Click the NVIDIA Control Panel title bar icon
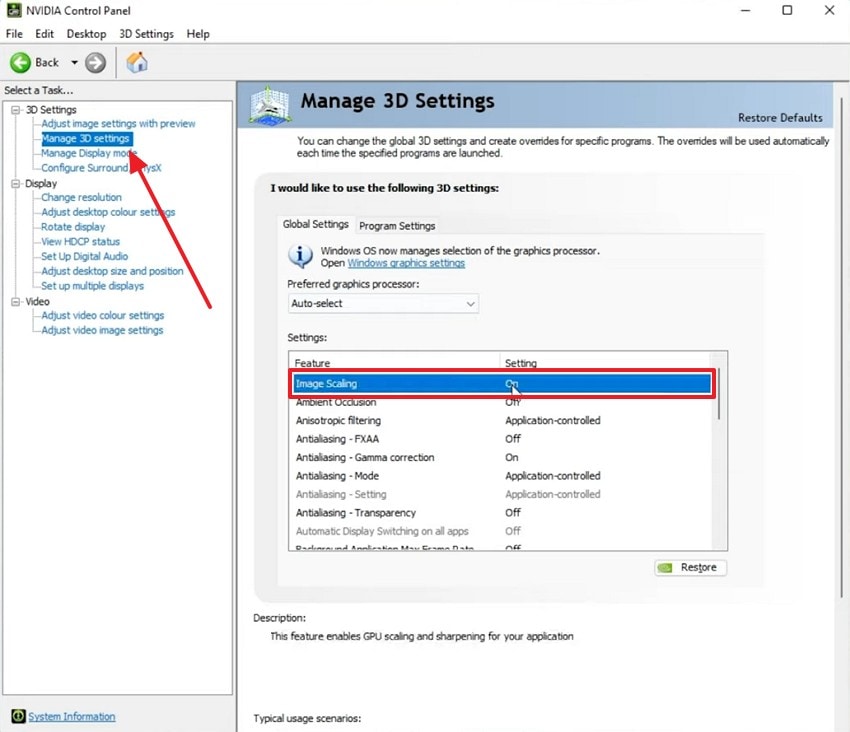The height and width of the screenshot is (732, 850). (x=14, y=10)
